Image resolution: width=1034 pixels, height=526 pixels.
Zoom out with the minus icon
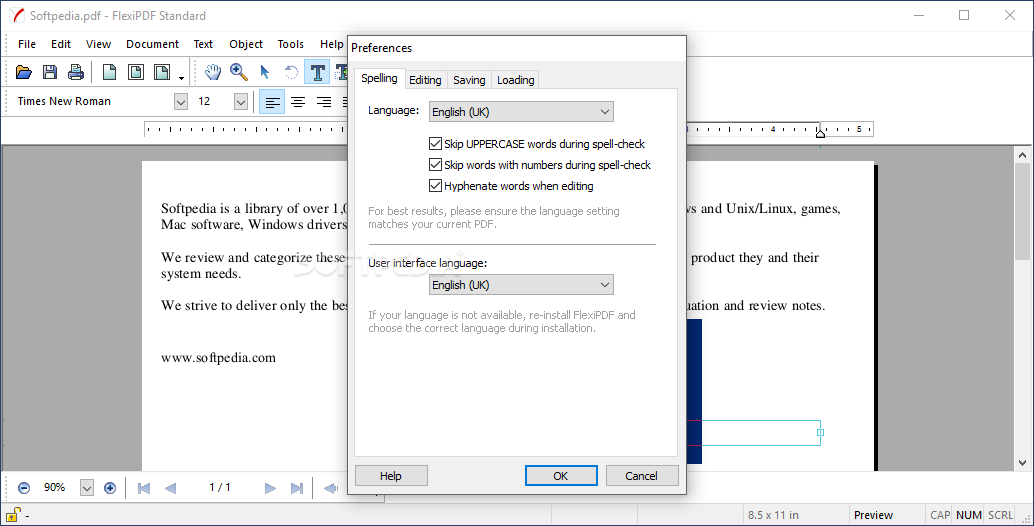tap(24, 488)
